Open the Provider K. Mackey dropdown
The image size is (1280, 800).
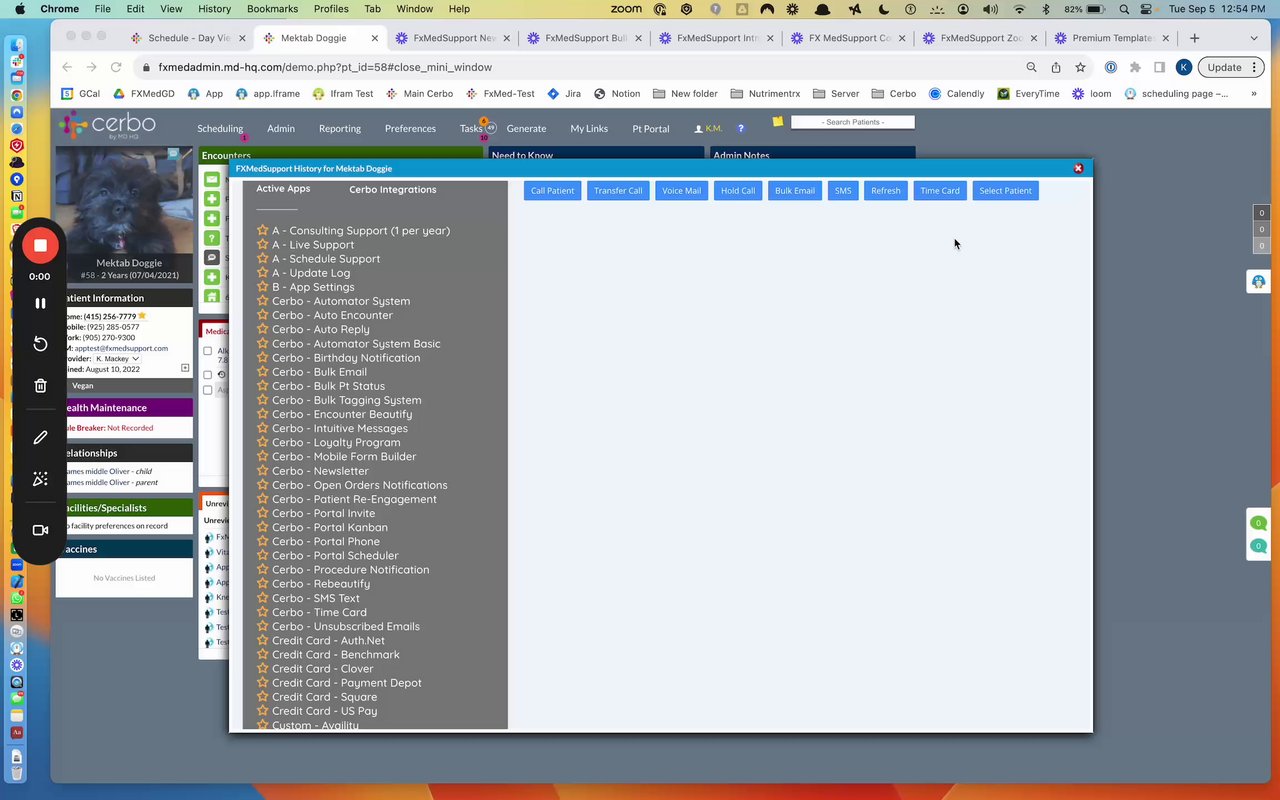click(118, 358)
